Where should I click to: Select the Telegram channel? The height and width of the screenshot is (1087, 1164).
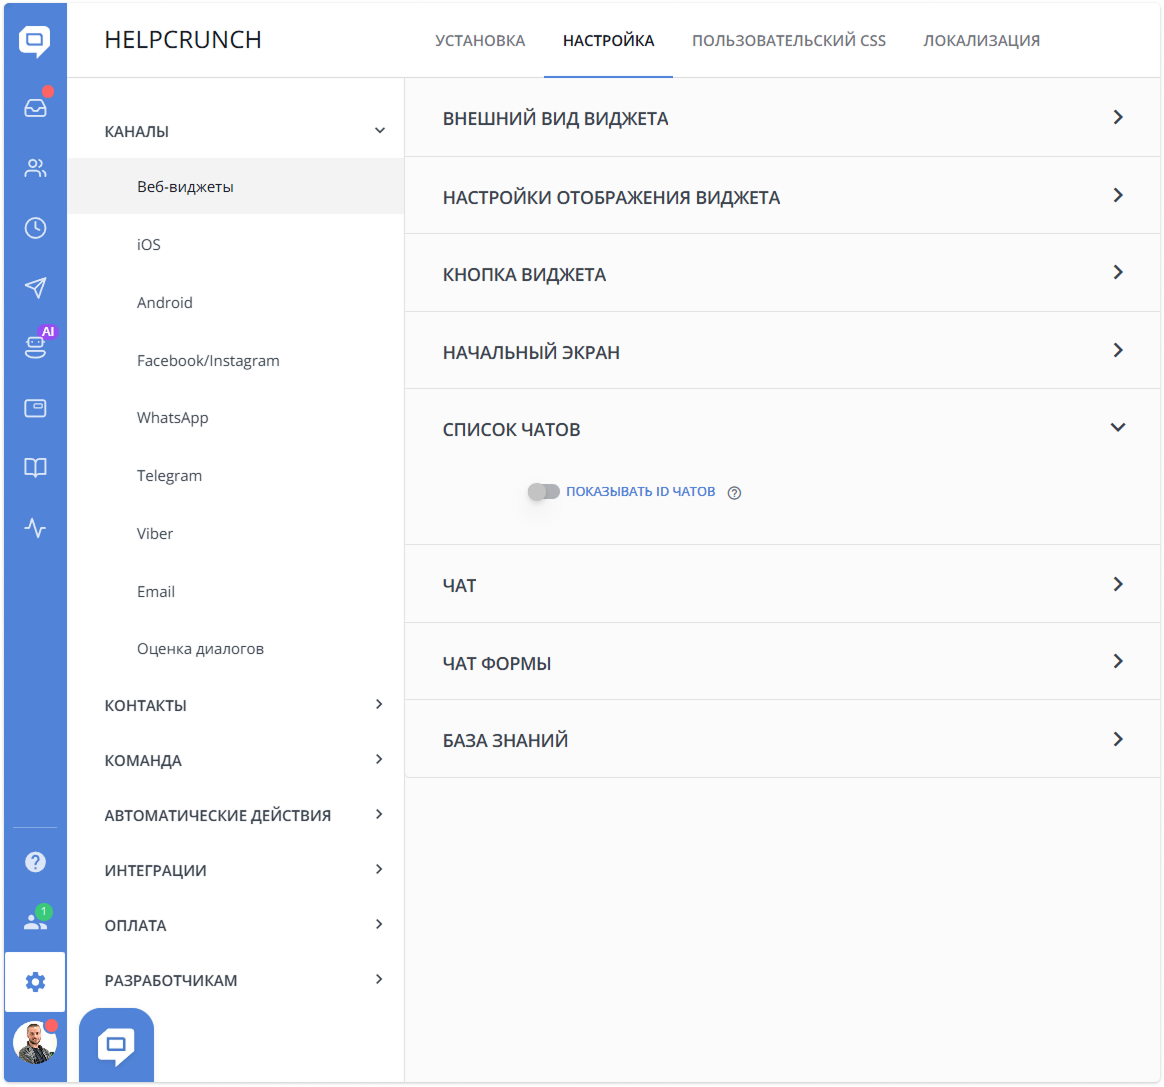pos(169,475)
